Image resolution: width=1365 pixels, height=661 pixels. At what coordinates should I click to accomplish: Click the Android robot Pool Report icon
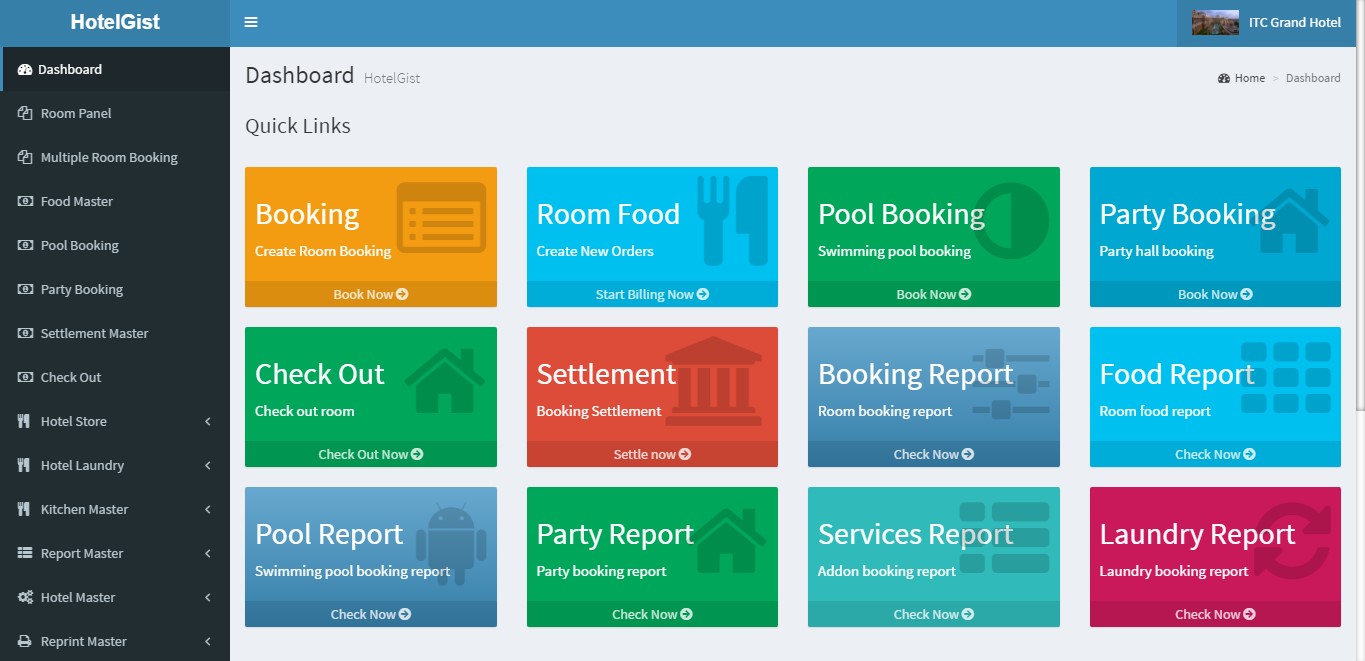(450, 544)
